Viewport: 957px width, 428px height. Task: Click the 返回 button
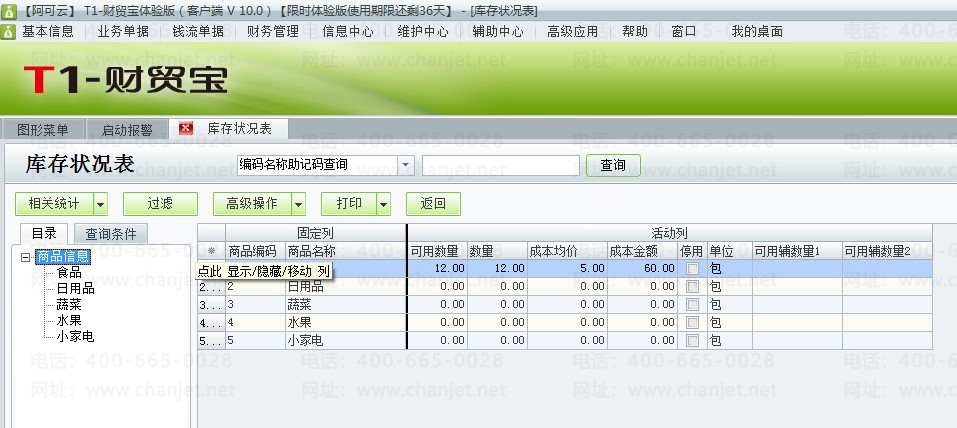point(433,205)
